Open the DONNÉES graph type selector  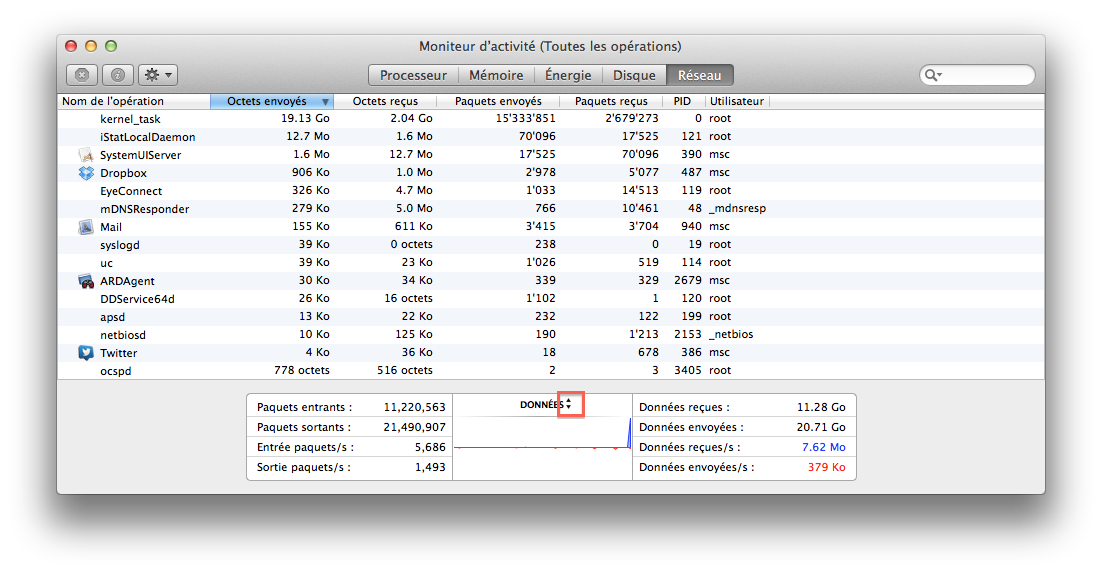[x=568, y=404]
